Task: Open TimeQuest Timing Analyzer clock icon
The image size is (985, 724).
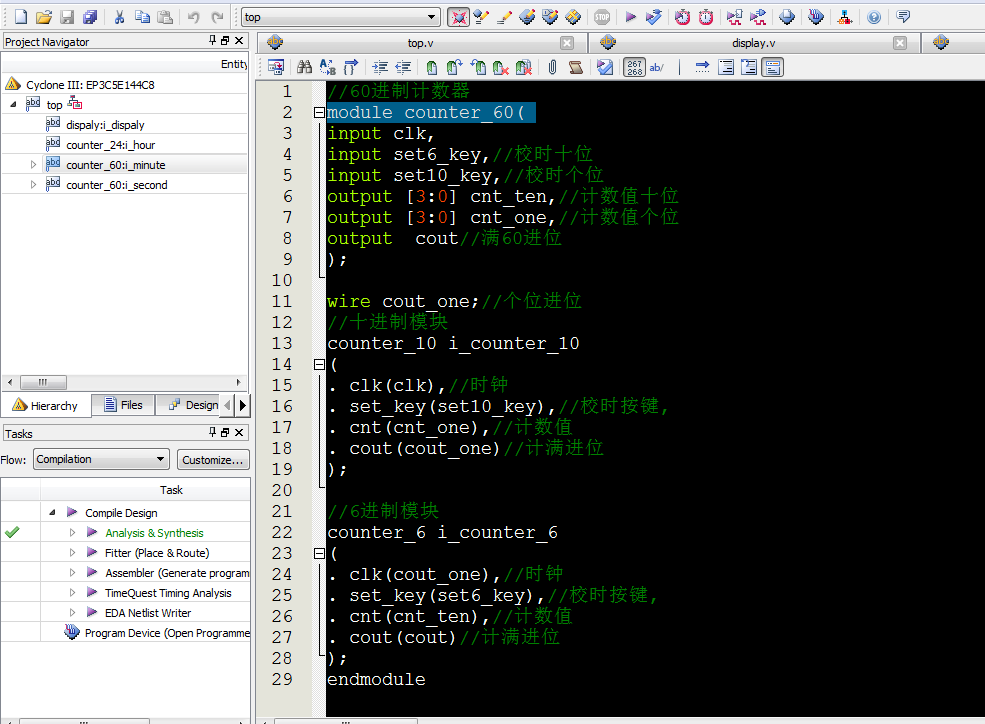Action: (706, 17)
